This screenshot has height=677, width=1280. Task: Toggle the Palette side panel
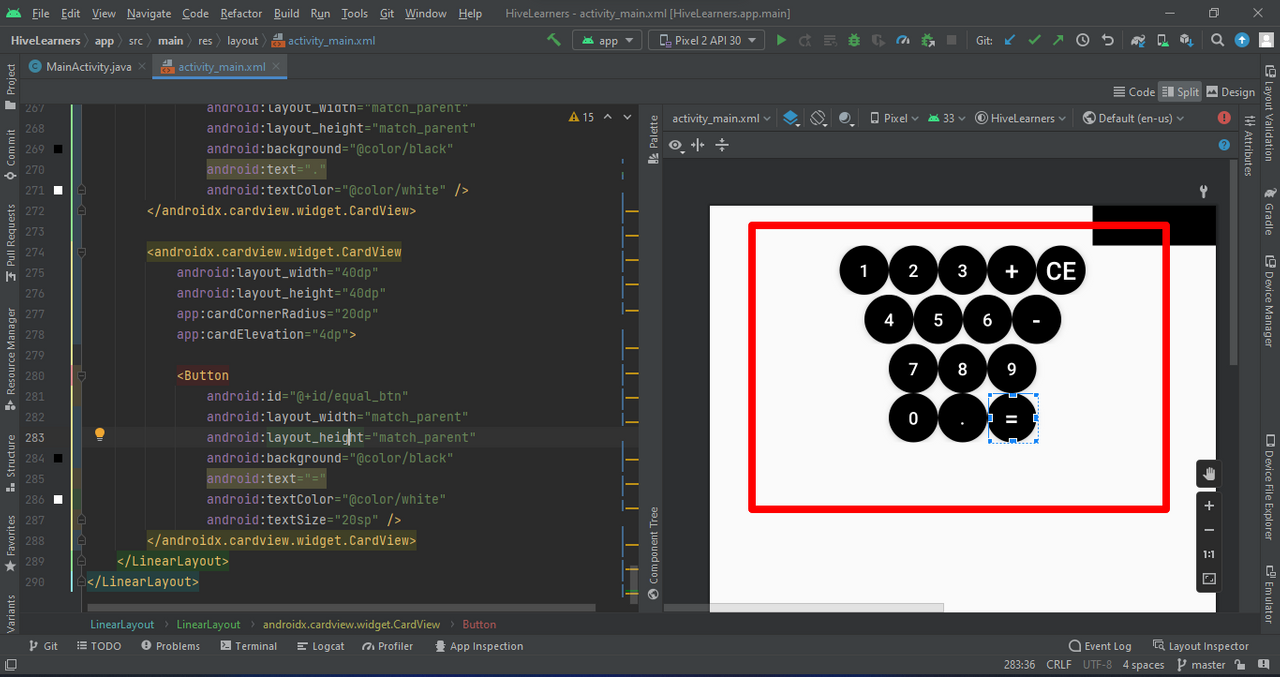654,139
